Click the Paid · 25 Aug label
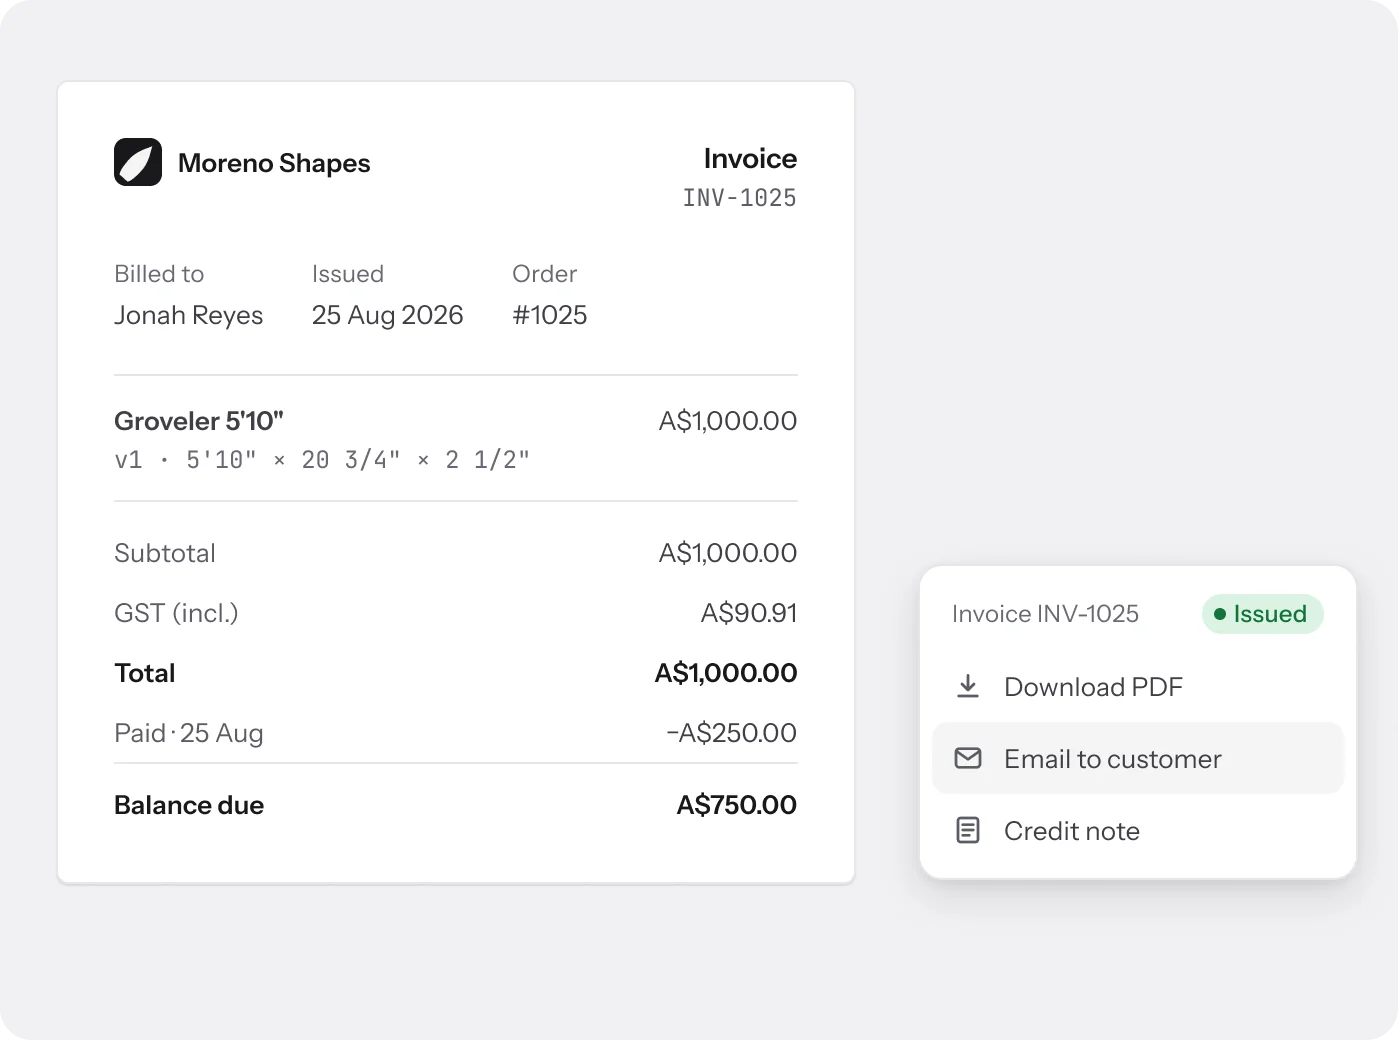 (189, 733)
